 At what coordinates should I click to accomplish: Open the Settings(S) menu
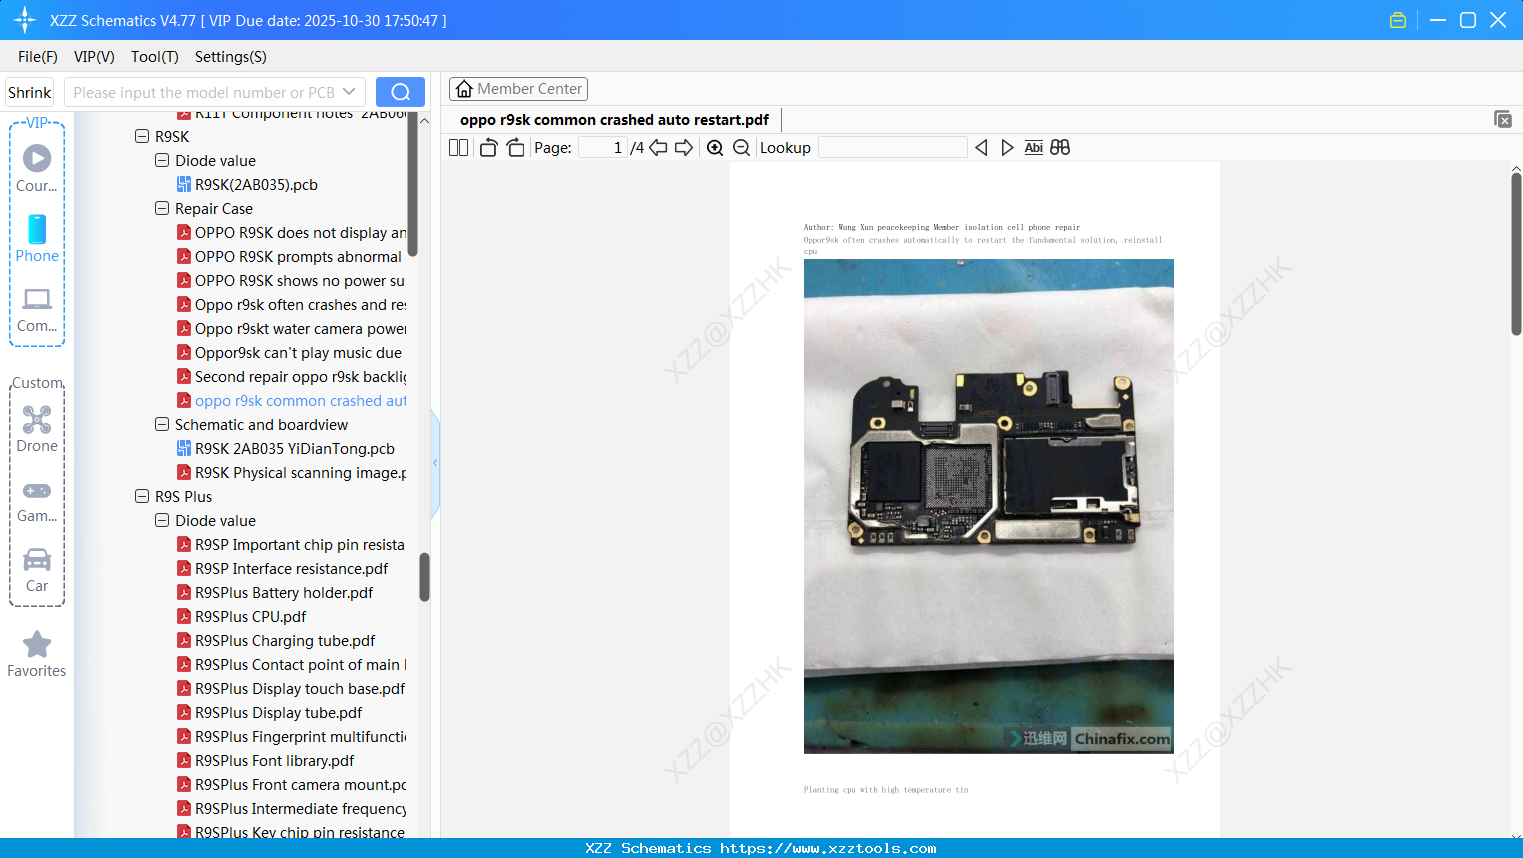click(x=231, y=57)
